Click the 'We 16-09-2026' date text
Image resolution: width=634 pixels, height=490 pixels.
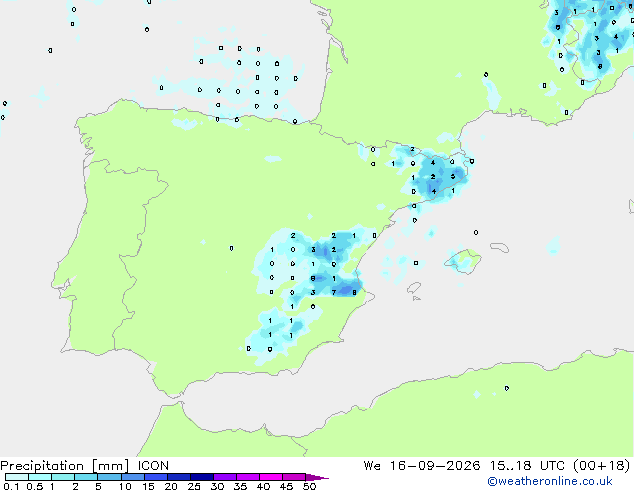[x=422, y=466]
